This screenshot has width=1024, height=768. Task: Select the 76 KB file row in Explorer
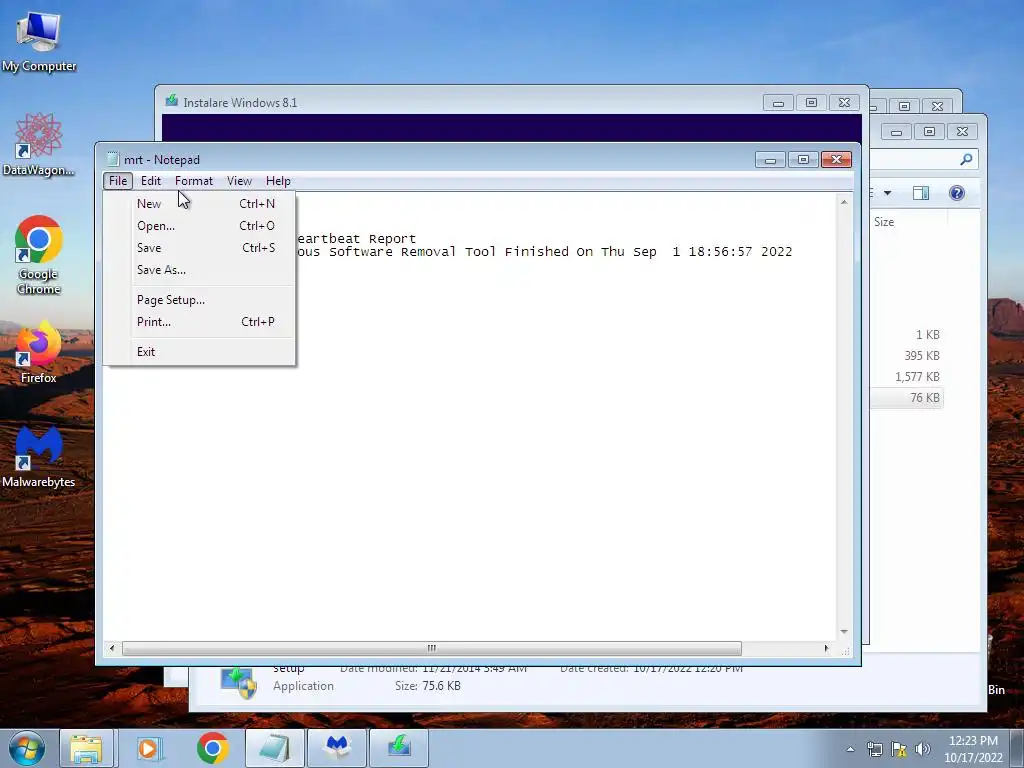tap(906, 398)
